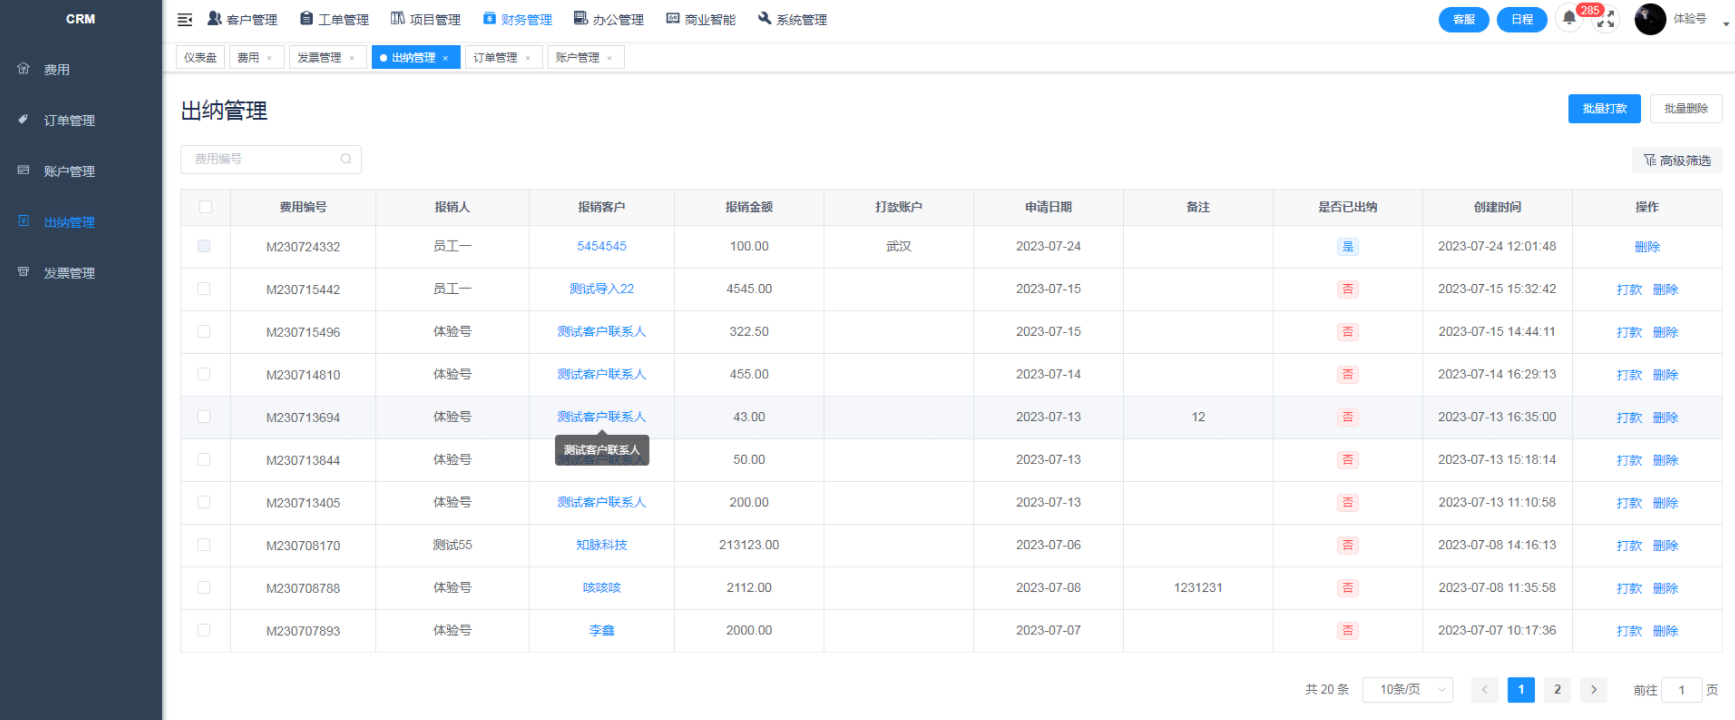Open the 系统管理 top menu
The width and height of the screenshot is (1735, 720).
(793, 19)
